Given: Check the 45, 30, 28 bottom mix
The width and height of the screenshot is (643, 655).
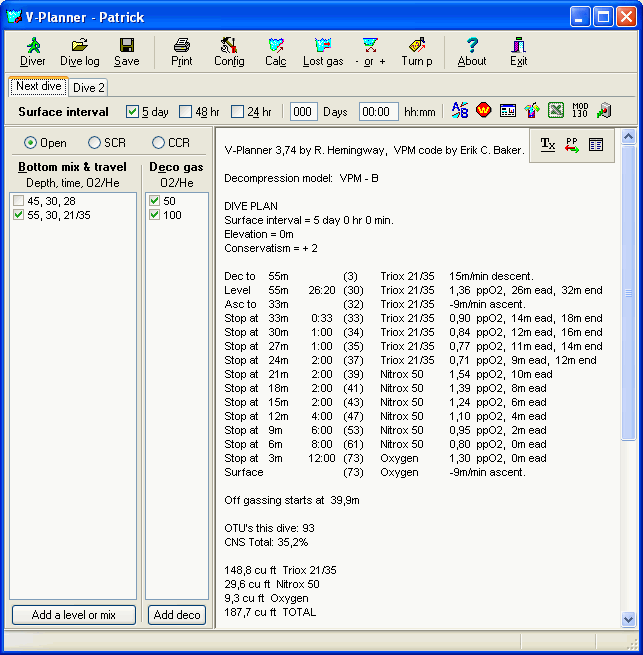Looking at the screenshot, I should pyautogui.click(x=19, y=201).
